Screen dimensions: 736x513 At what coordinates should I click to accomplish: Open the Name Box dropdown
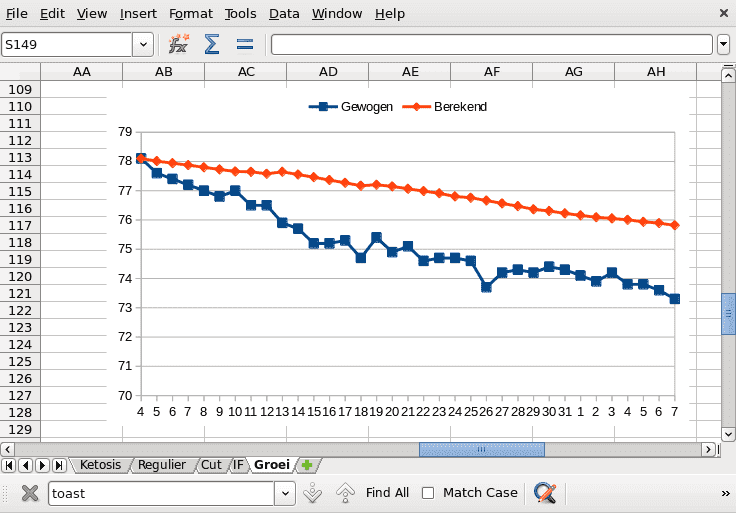(x=143, y=44)
